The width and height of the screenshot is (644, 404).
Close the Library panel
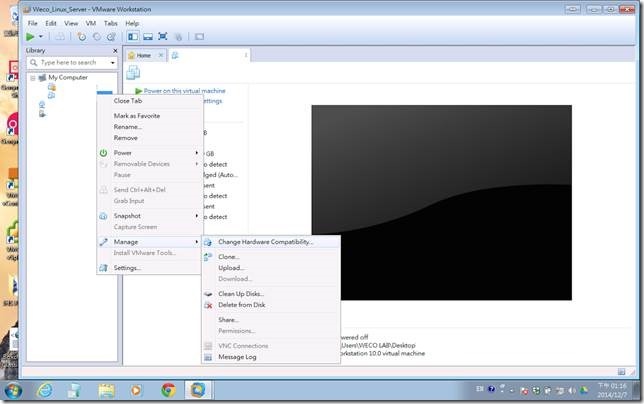tap(115, 50)
